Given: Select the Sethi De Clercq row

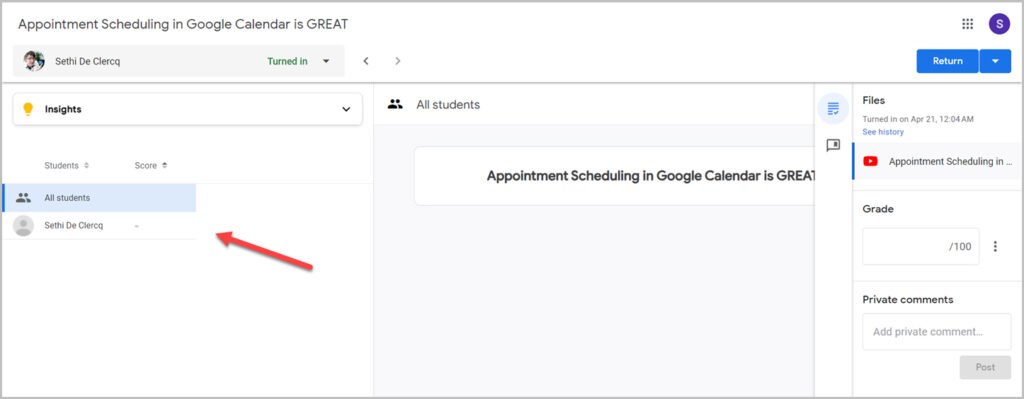Looking at the screenshot, I should (99, 225).
